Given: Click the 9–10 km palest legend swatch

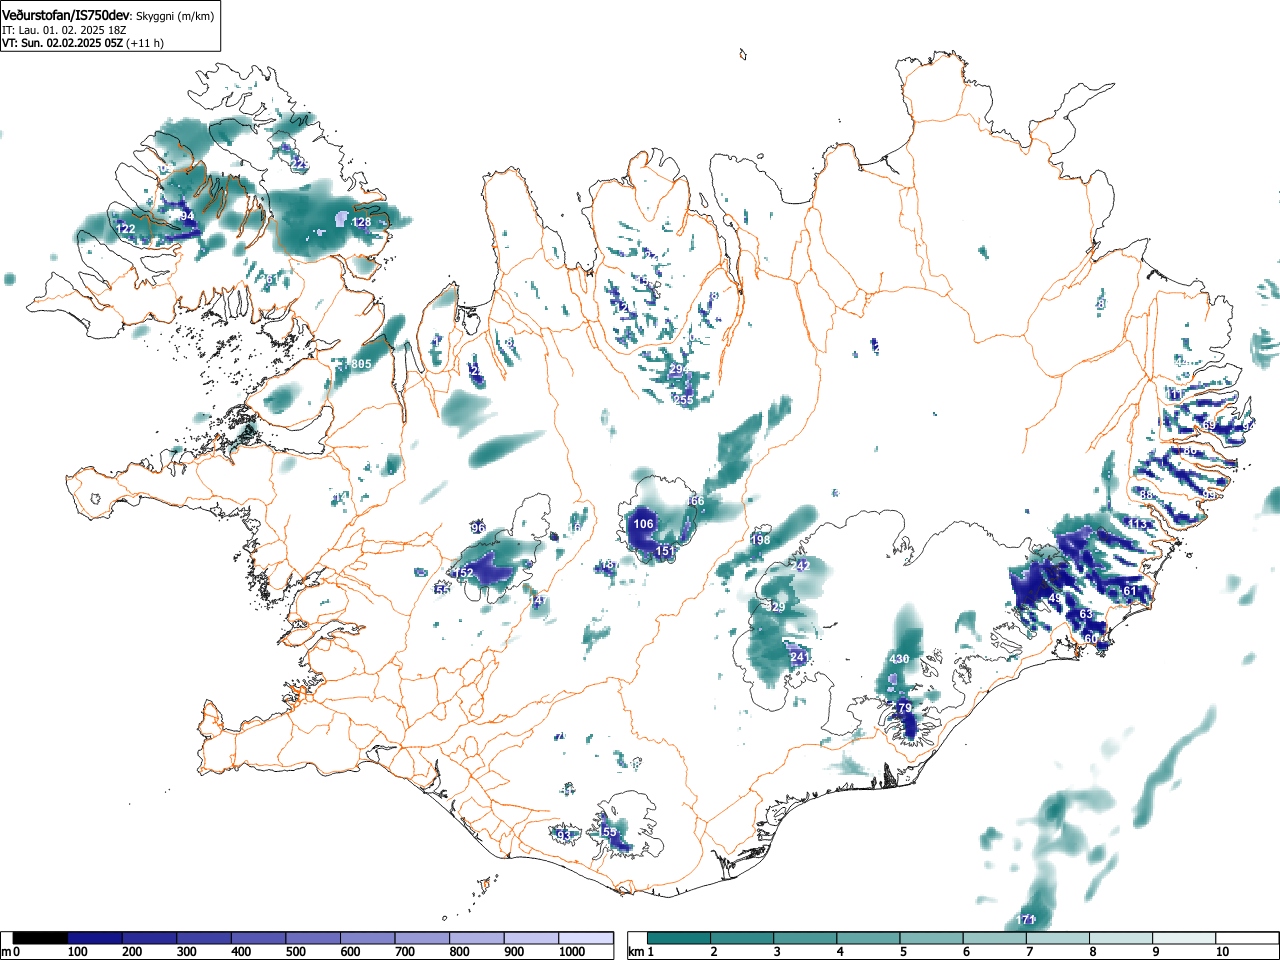Looking at the screenshot, I should [x=1185, y=938].
